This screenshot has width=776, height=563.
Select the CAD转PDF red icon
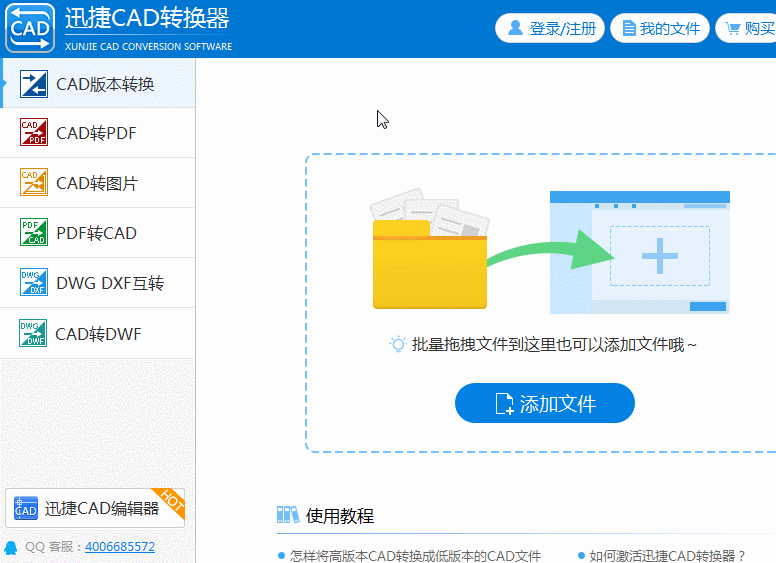(34, 132)
